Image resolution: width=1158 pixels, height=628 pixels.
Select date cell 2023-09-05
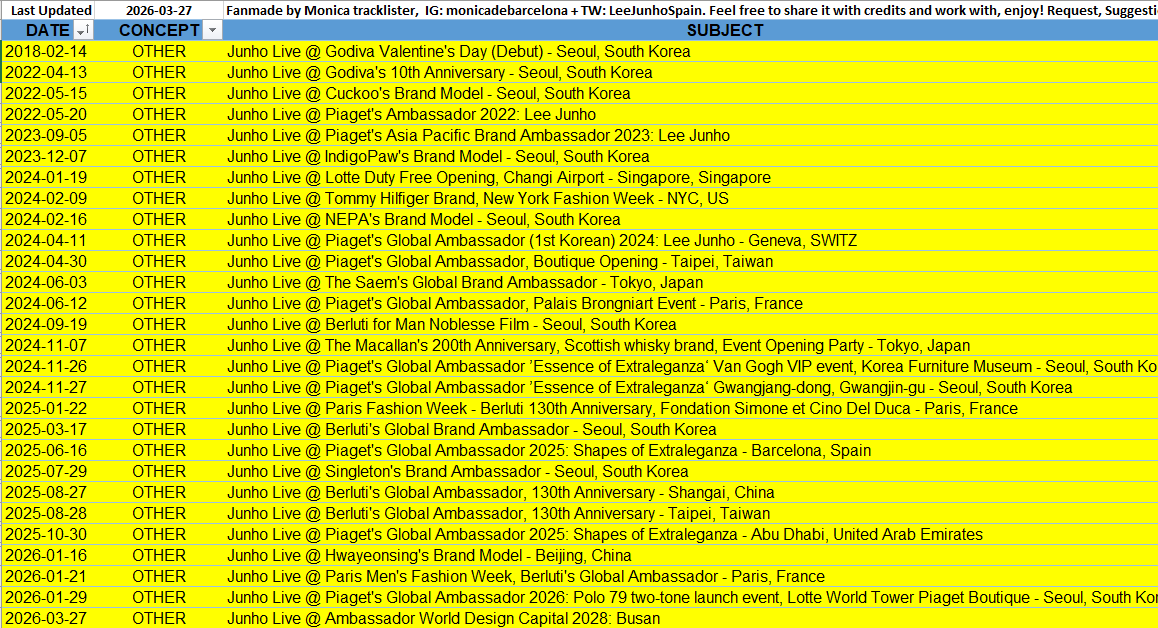point(48,136)
